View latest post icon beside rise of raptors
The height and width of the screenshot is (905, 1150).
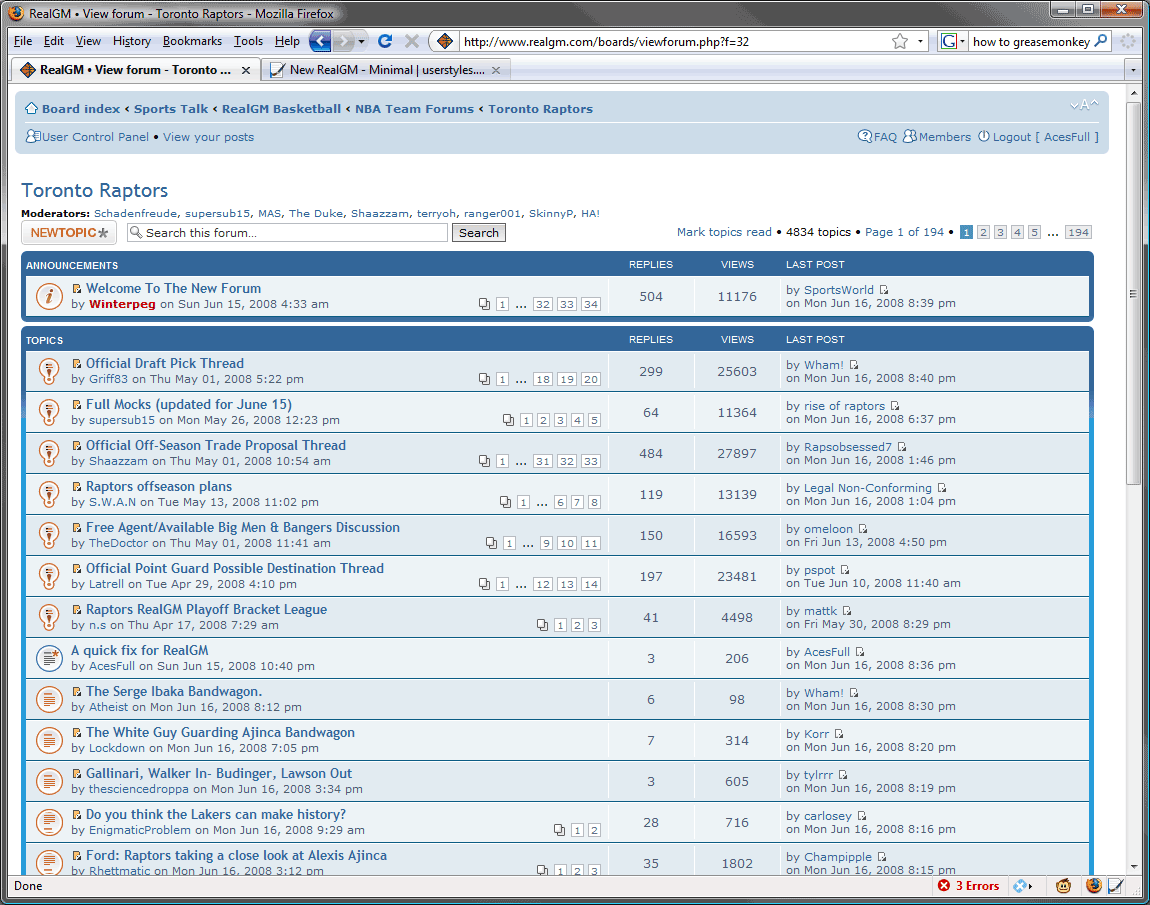(895, 406)
